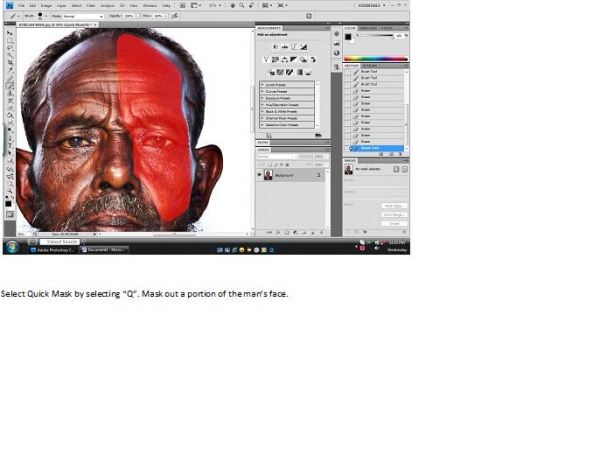Click the taskbar clock
This screenshot has height=463, width=600.
(x=397, y=246)
